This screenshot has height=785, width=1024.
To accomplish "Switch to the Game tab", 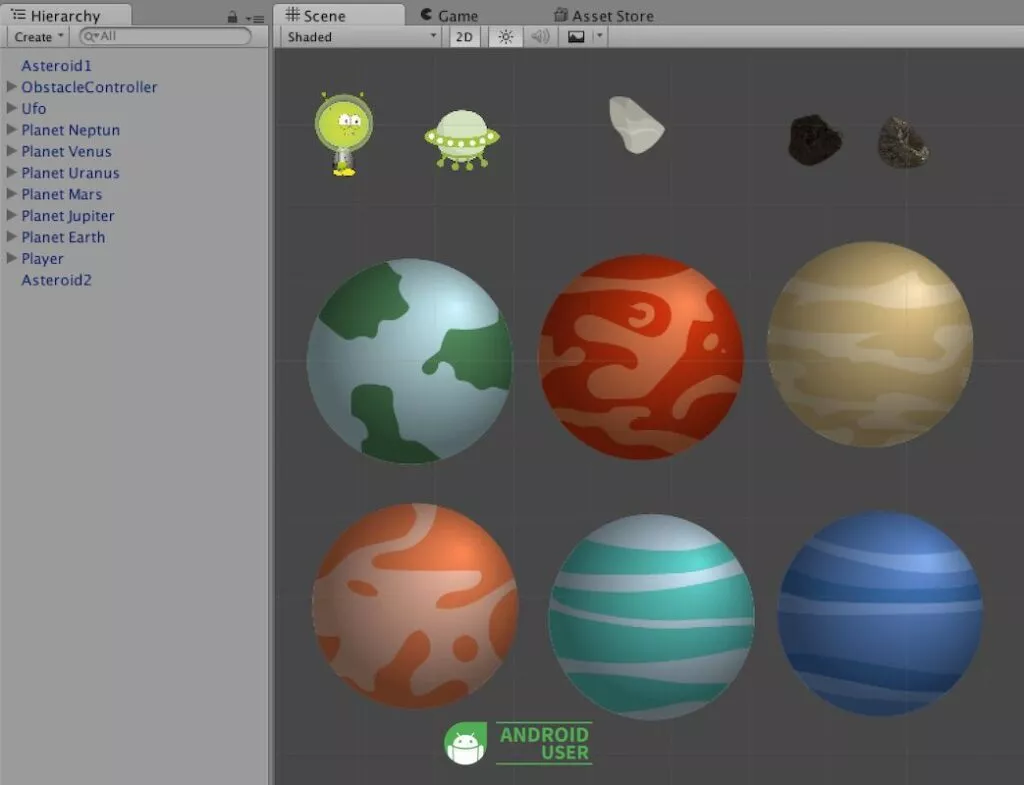I will (449, 15).
